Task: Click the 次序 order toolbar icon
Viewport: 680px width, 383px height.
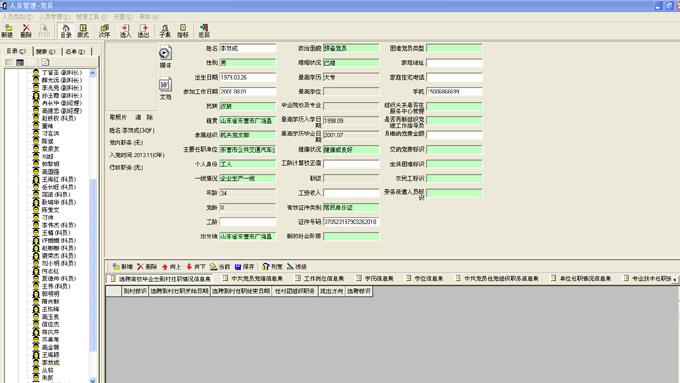Action: (105, 31)
